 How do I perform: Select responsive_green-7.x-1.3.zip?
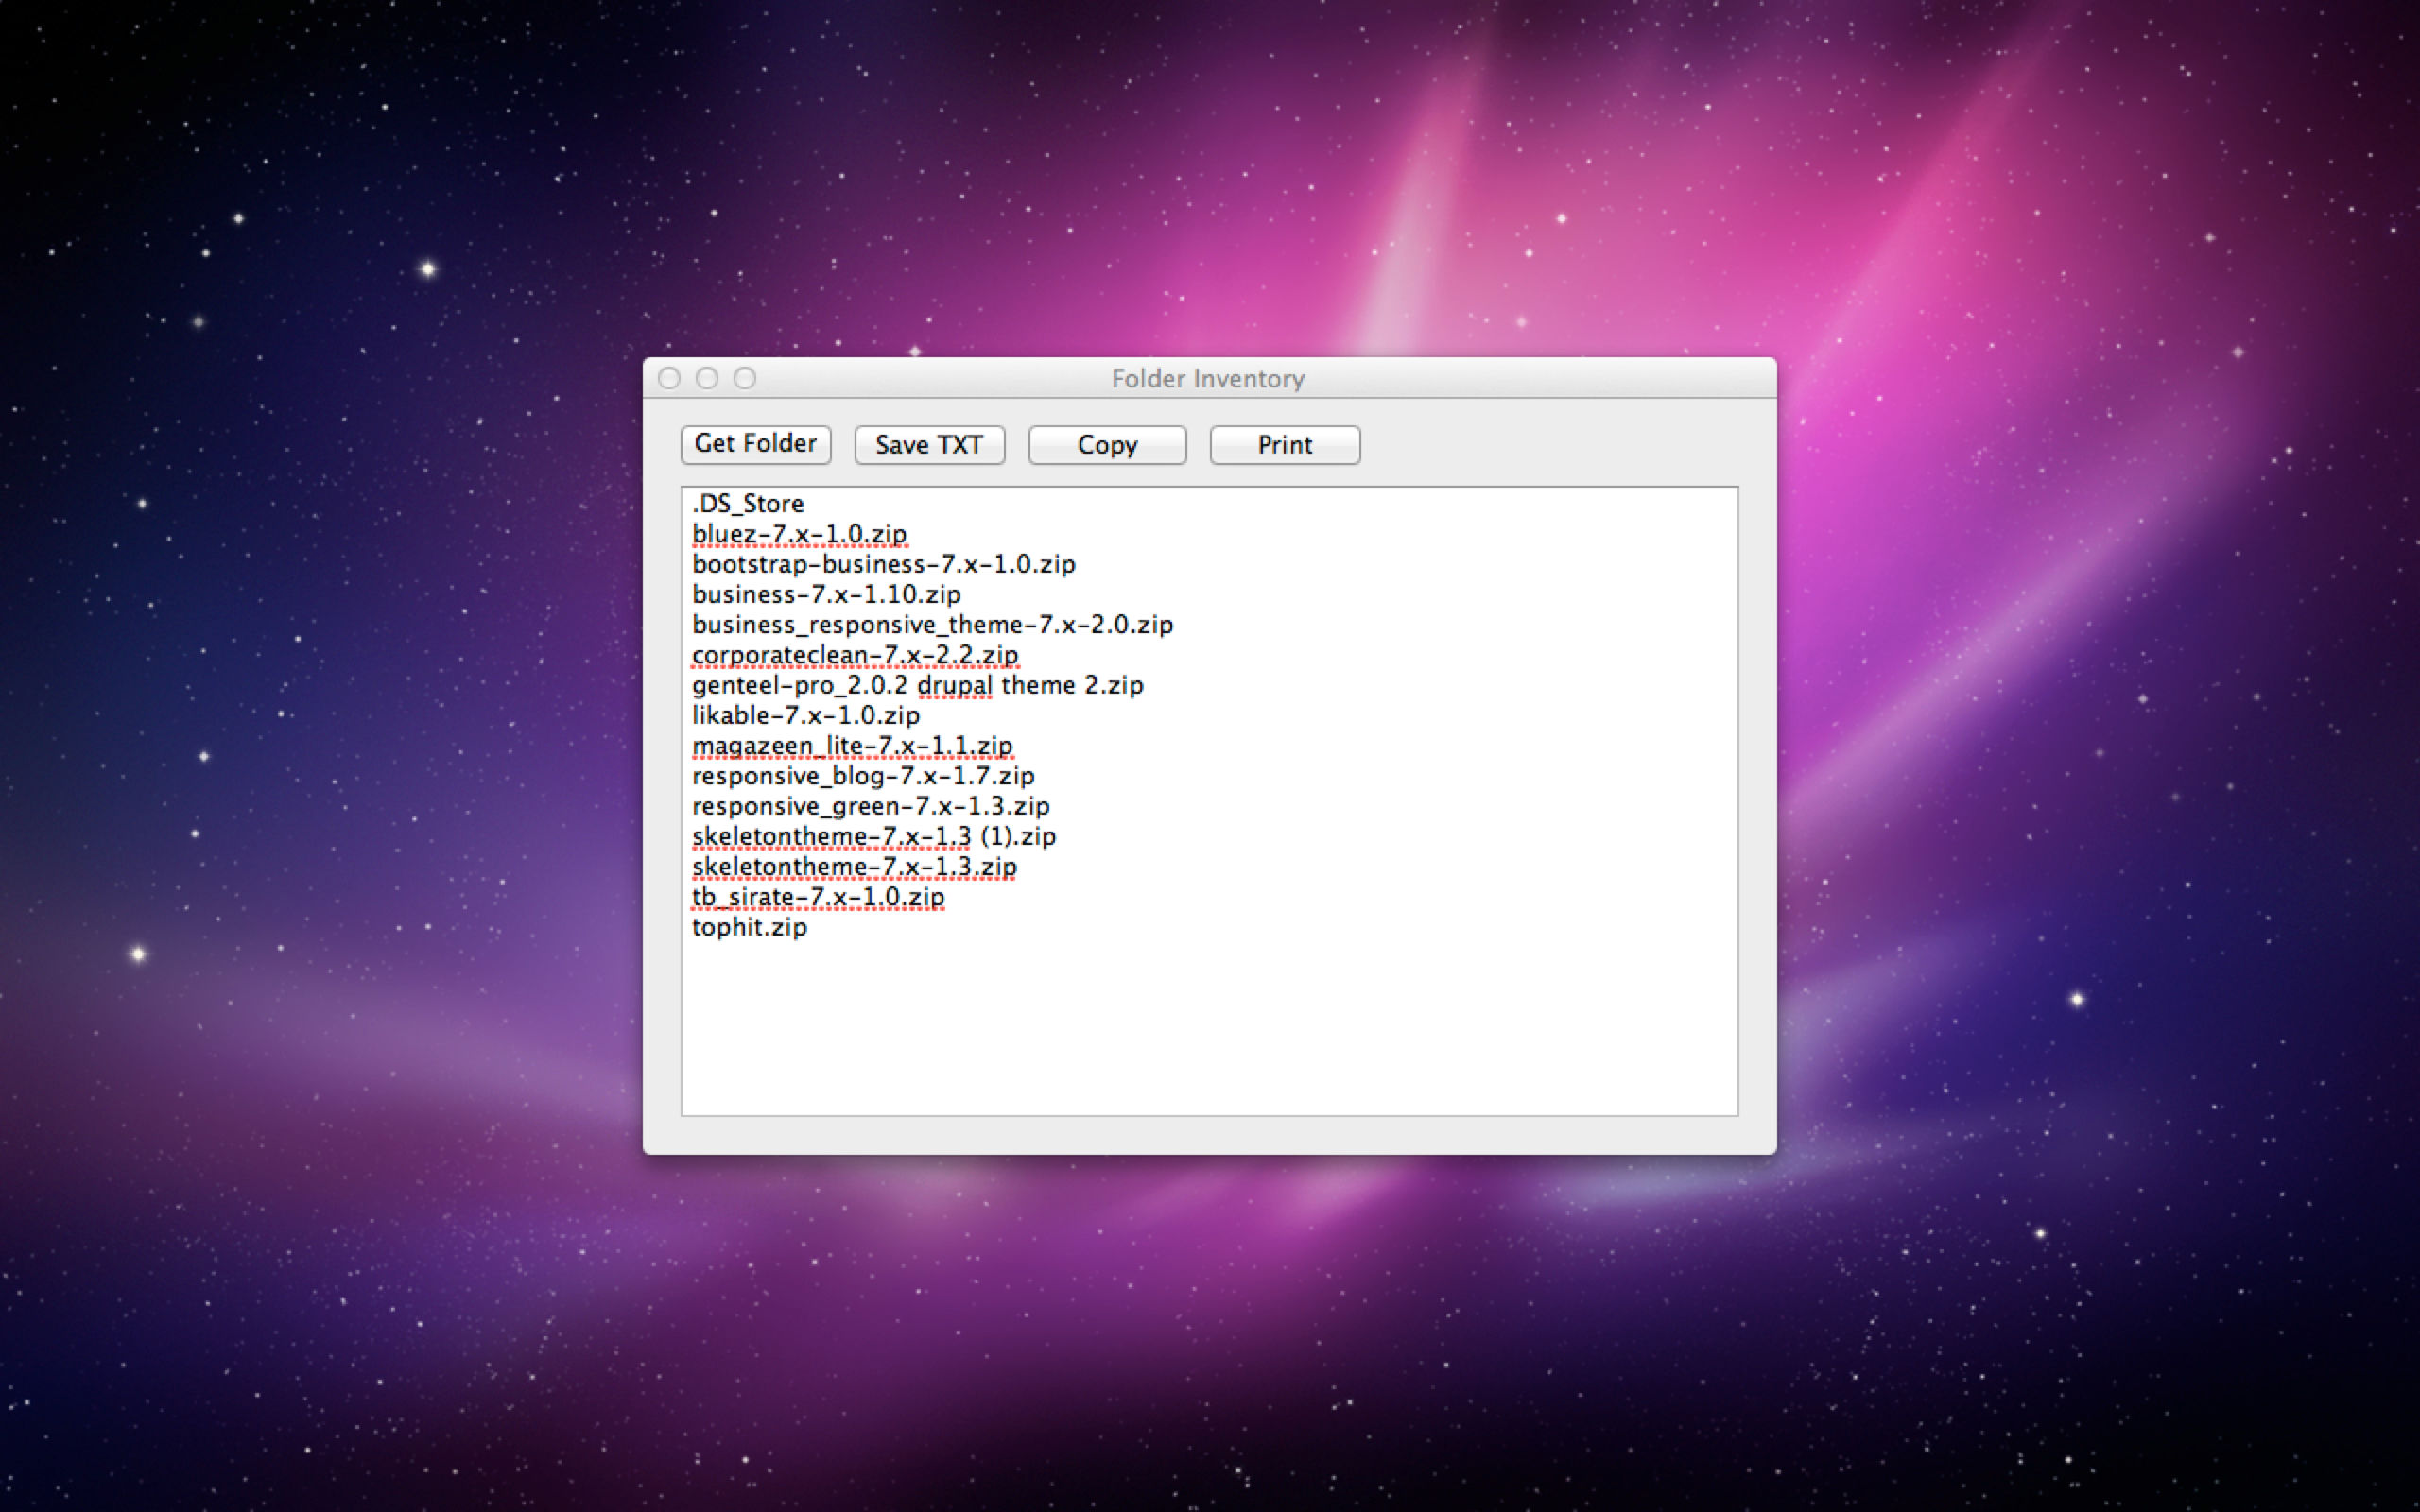871,806
